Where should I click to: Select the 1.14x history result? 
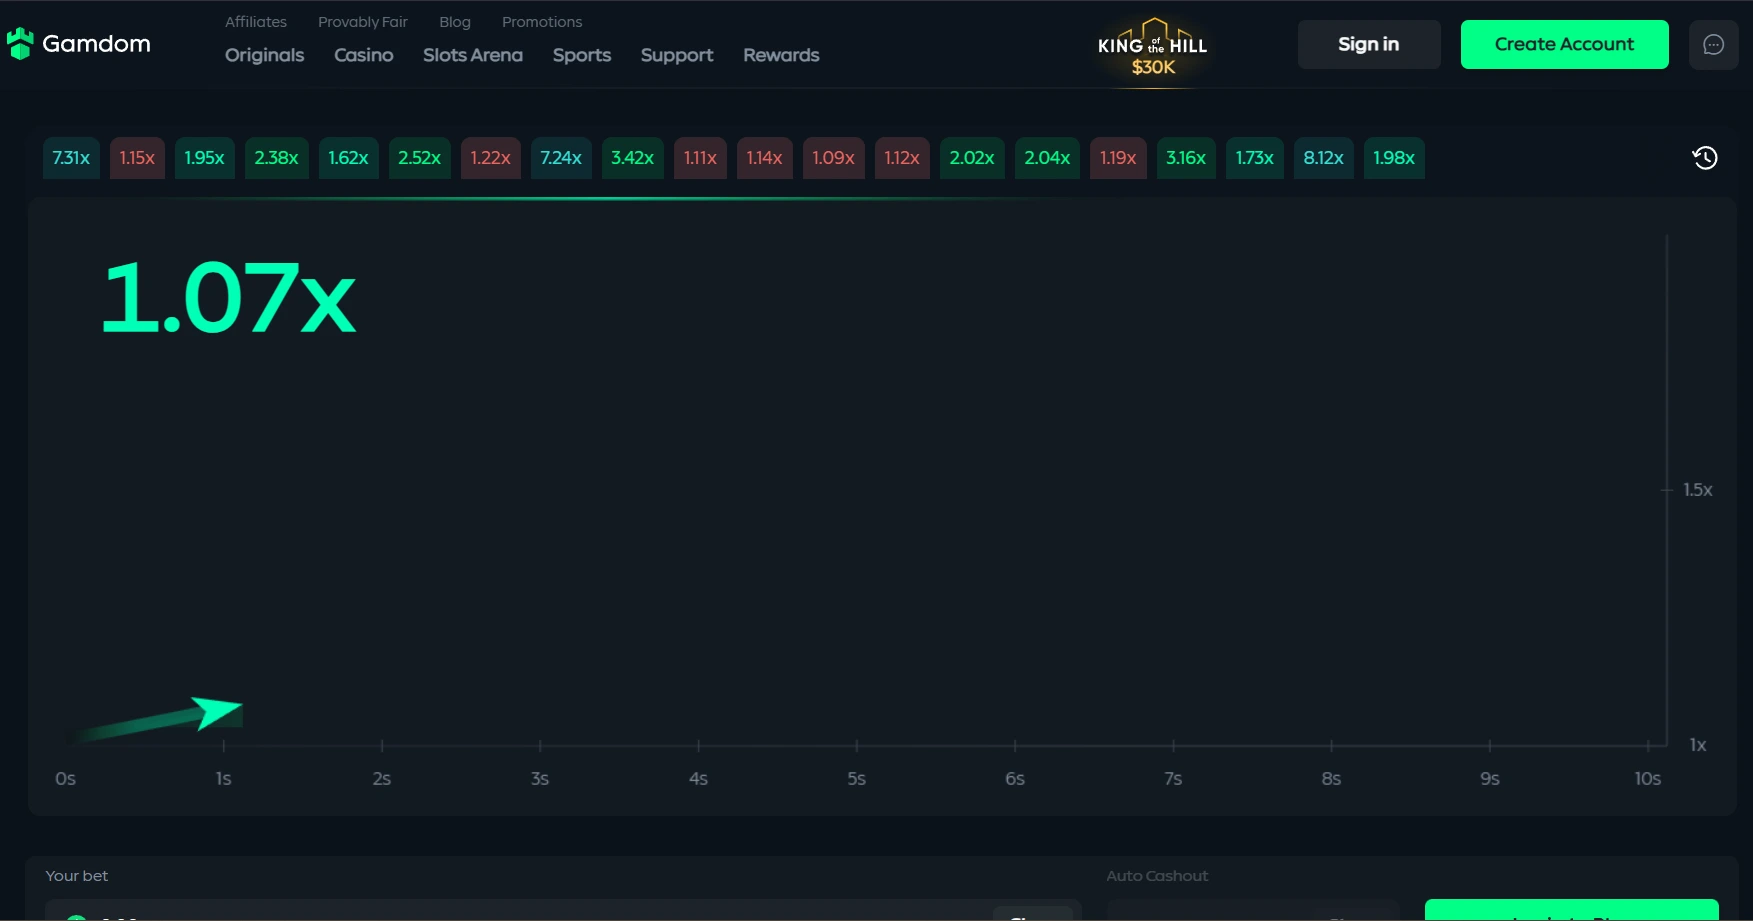(x=764, y=158)
